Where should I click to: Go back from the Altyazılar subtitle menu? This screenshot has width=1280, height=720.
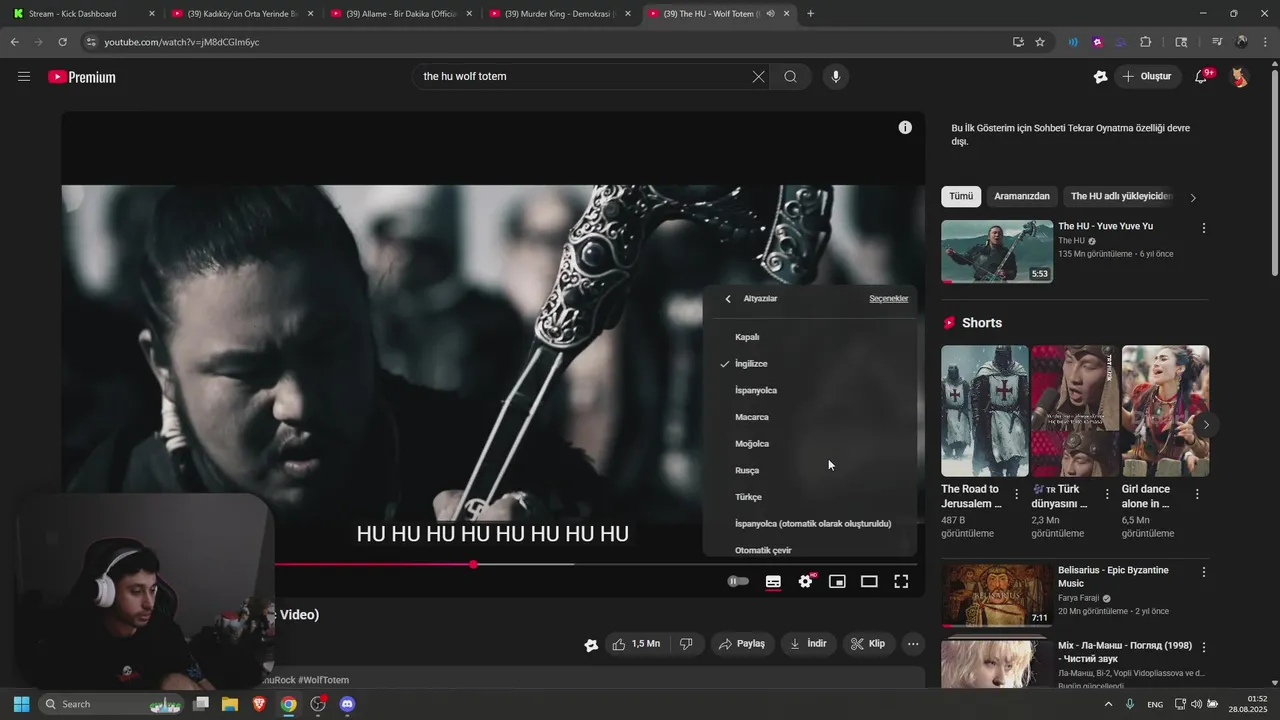[x=728, y=299]
